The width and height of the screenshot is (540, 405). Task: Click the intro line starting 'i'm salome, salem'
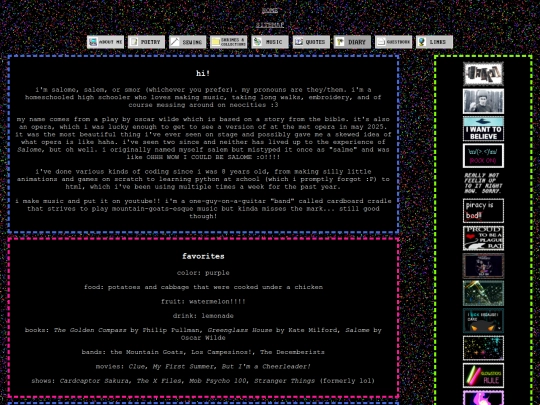(203, 97)
